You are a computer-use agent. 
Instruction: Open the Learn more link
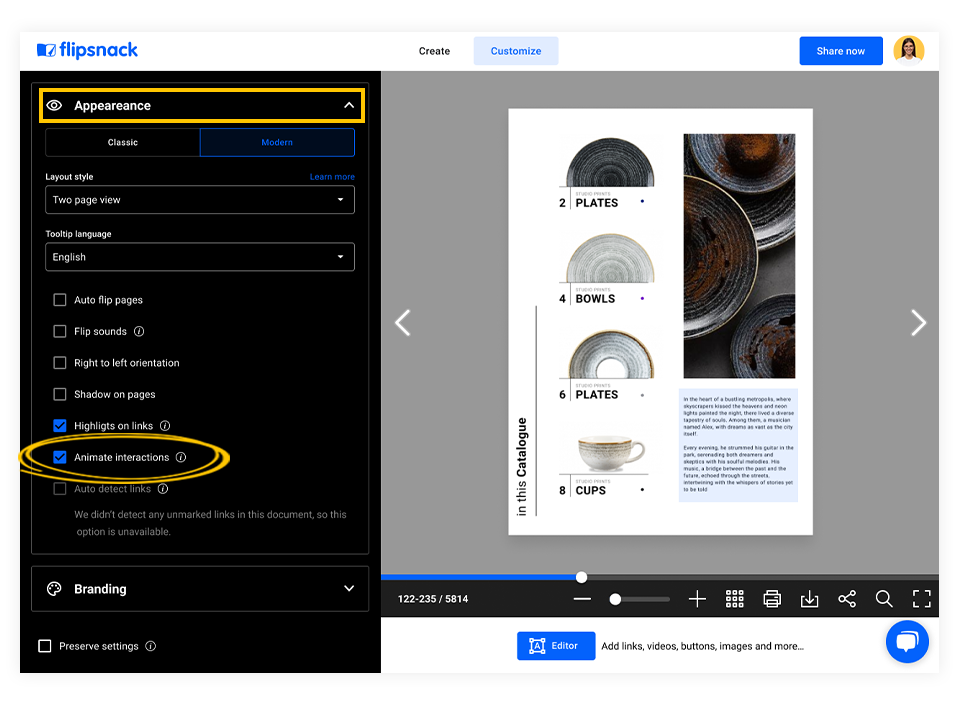(x=332, y=176)
